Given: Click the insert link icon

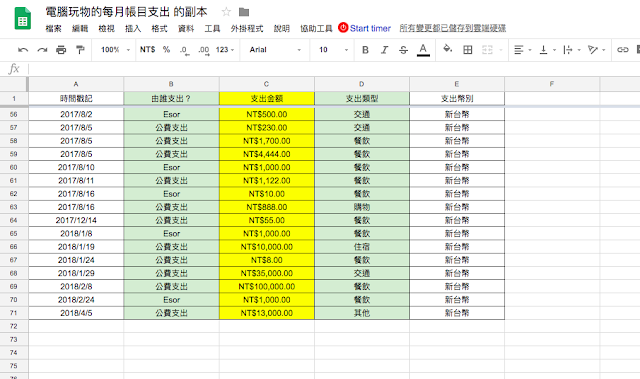Looking at the screenshot, I should pyautogui.click(x=622, y=50).
